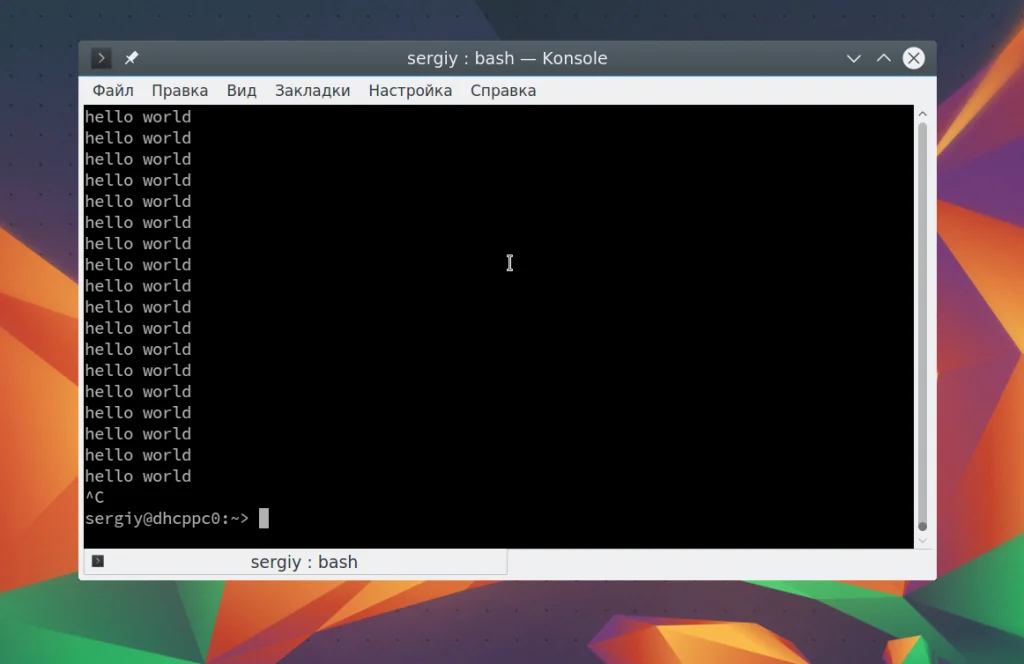Open the Файл menu
Image resolution: width=1024 pixels, height=664 pixels.
[113, 91]
